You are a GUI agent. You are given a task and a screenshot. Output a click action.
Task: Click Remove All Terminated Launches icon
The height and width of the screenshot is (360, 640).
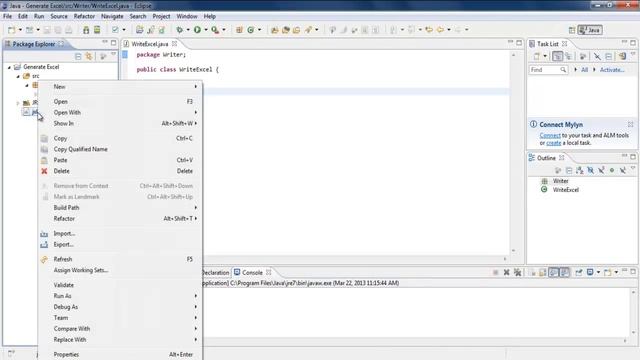pos(518,272)
